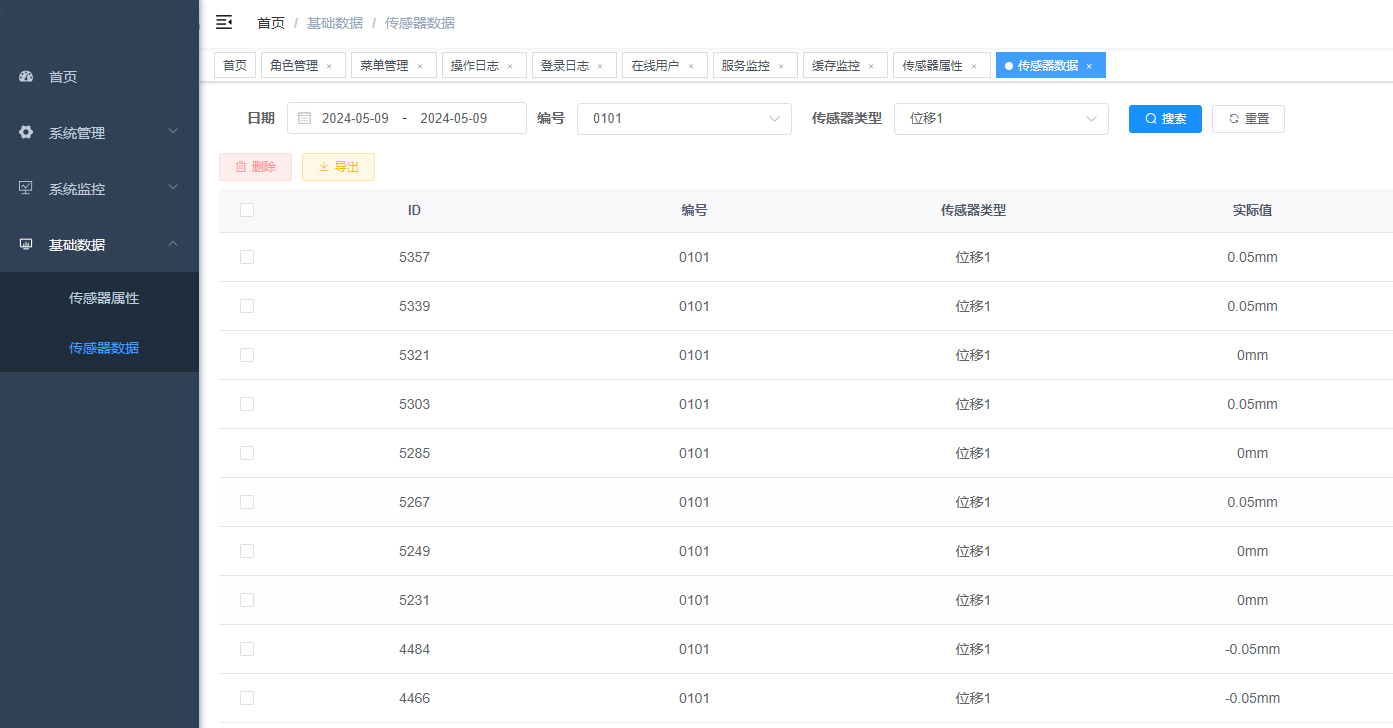Click the red 删除 button

(255, 167)
